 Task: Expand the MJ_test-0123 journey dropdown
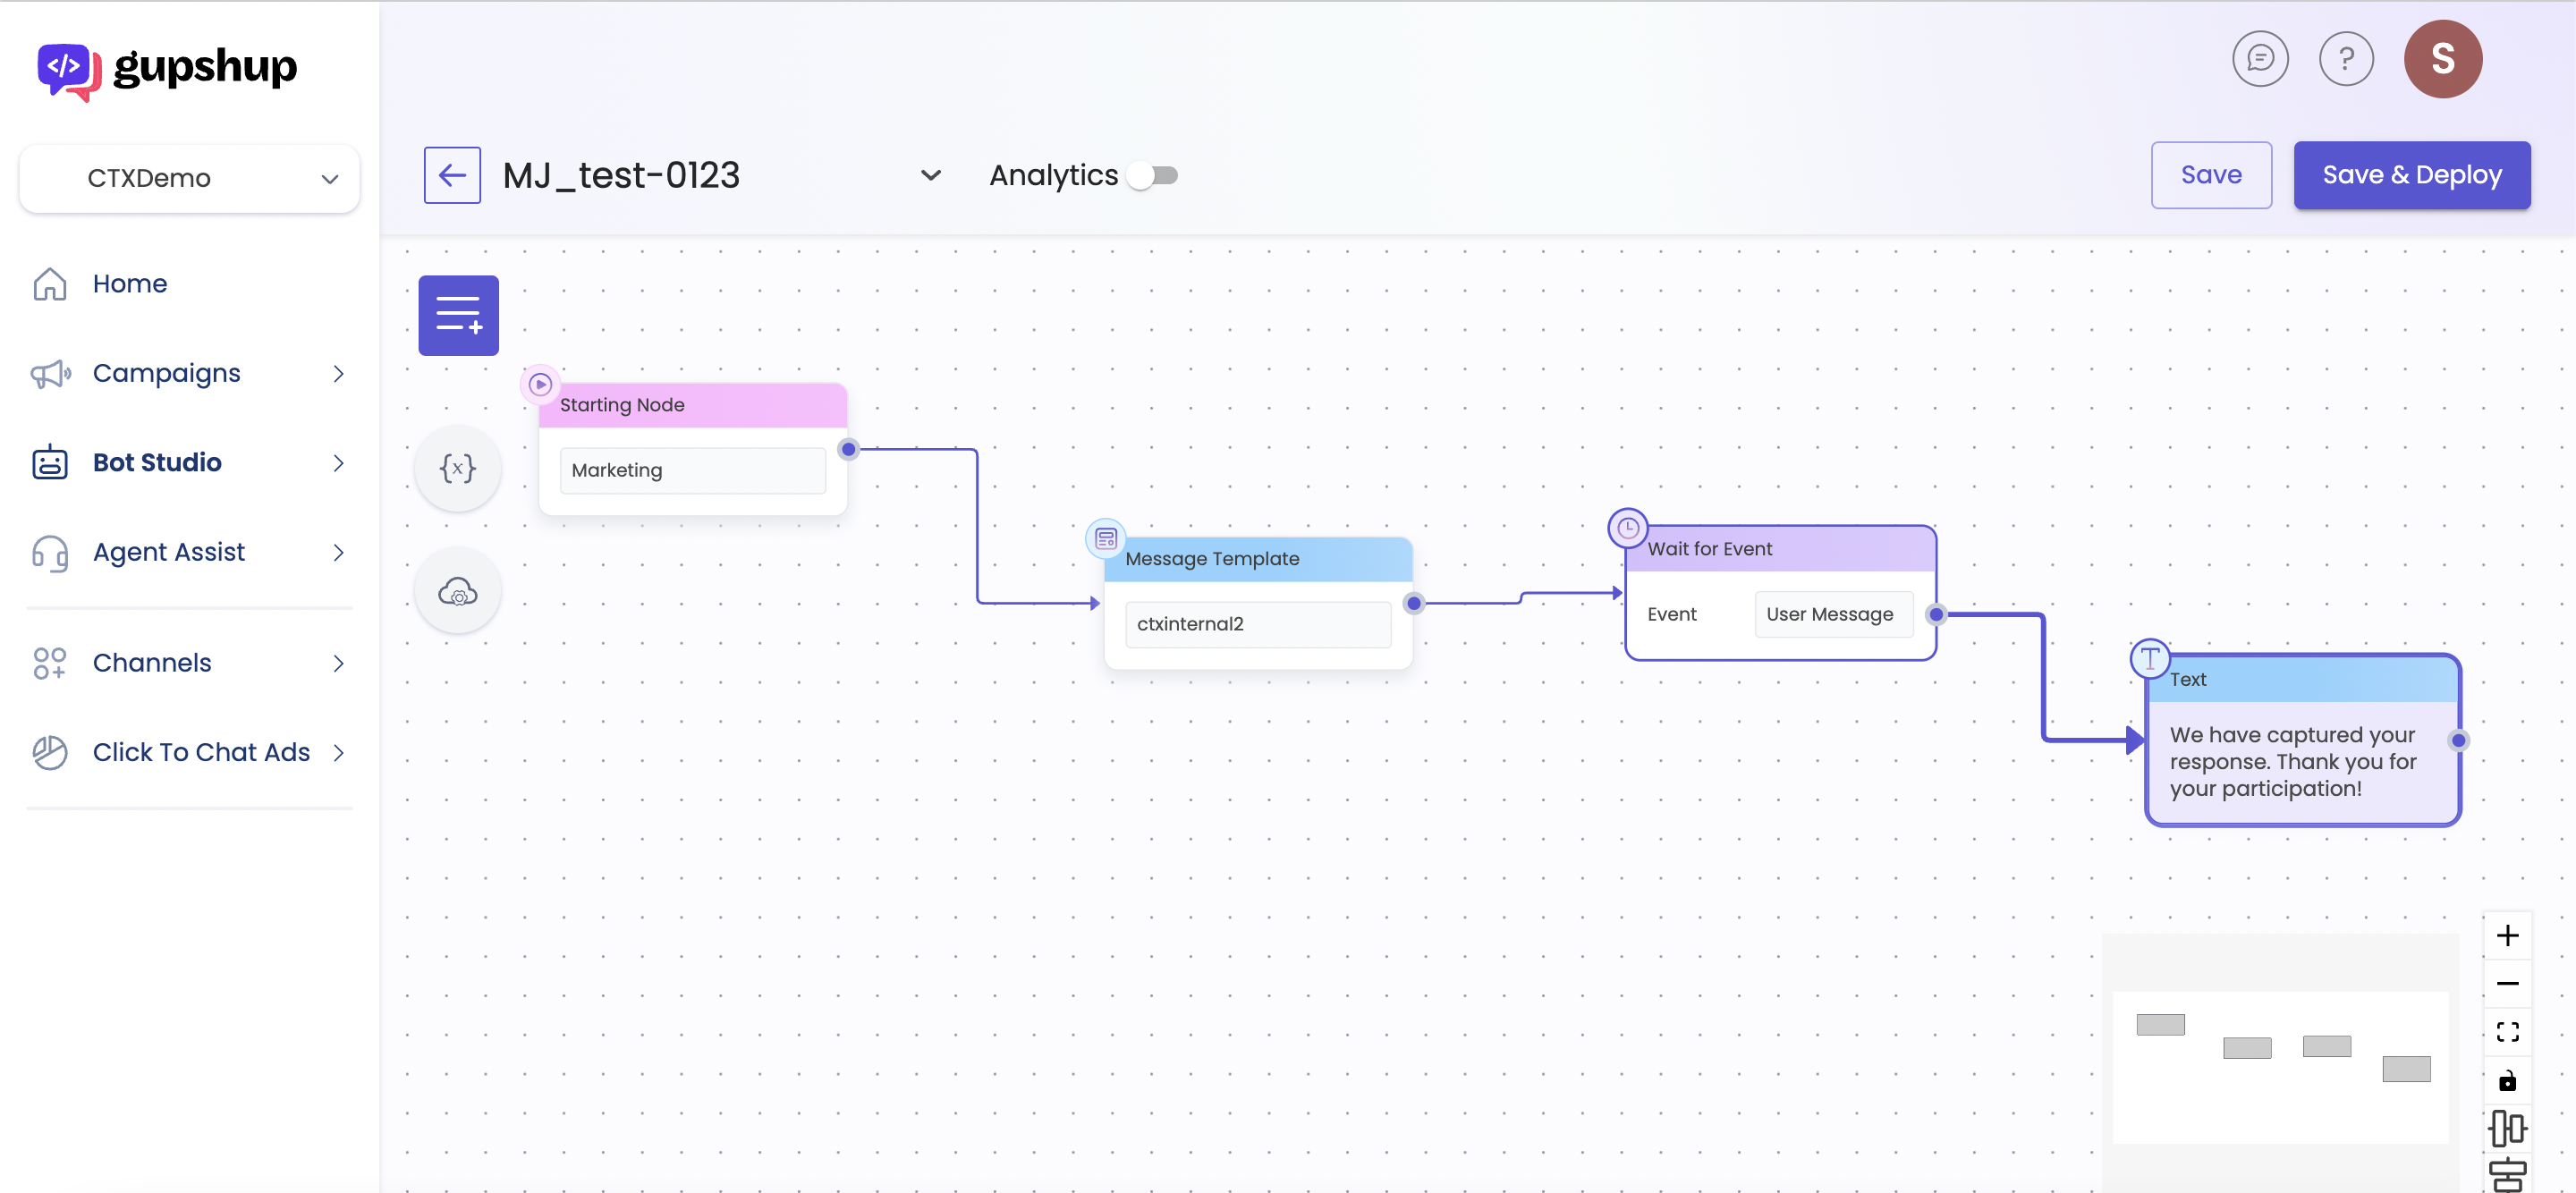tap(930, 176)
